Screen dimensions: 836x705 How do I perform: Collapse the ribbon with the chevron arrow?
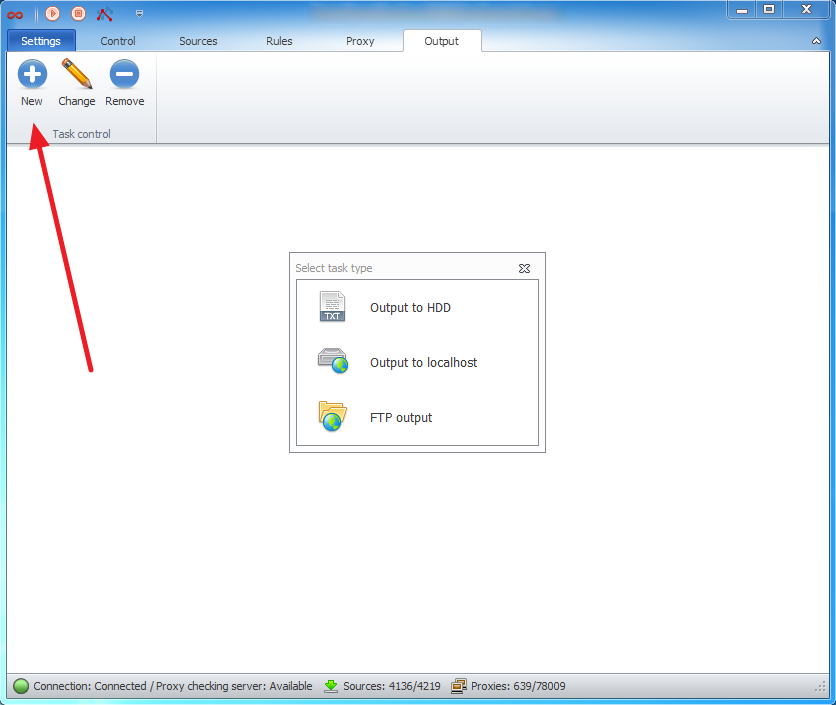coord(816,41)
